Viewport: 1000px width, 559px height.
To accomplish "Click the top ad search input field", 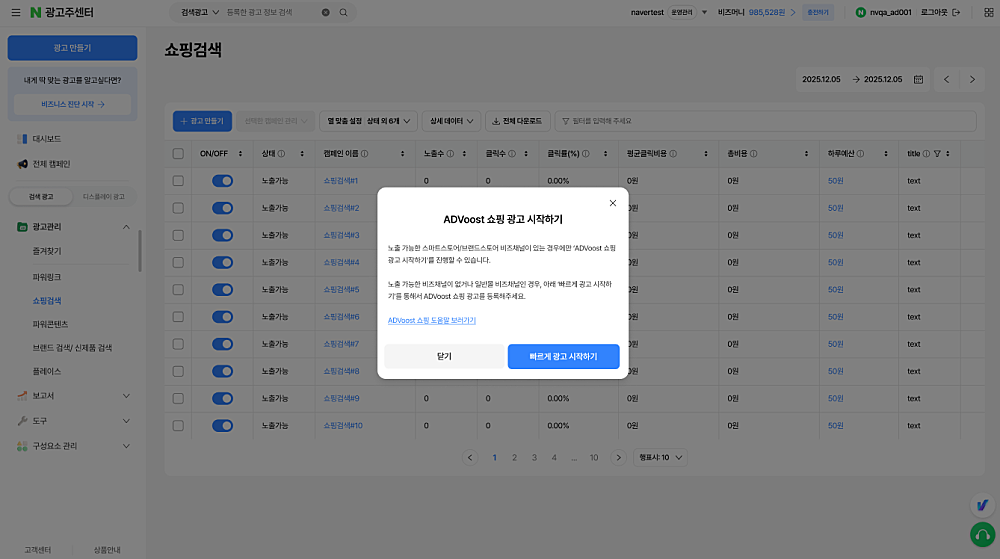I will tap(272, 12).
